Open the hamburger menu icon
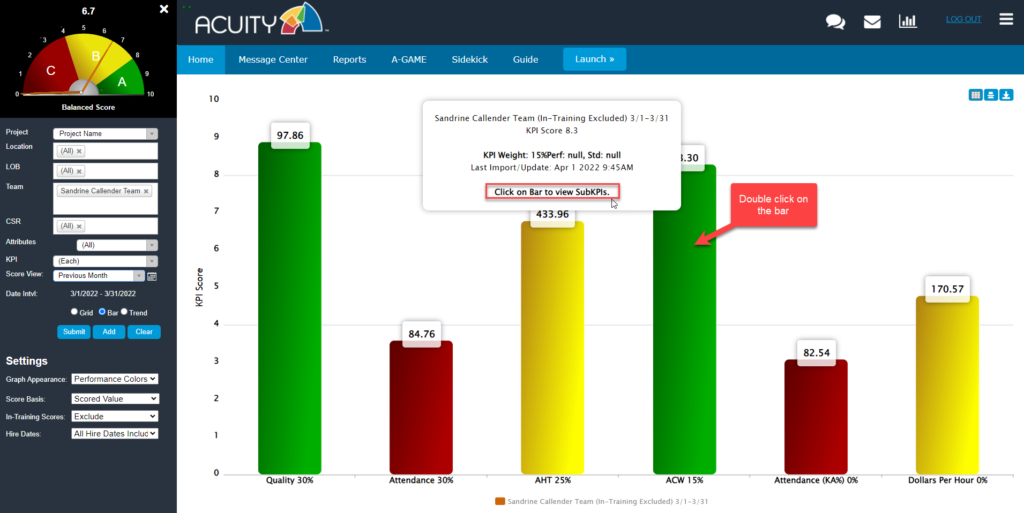 (1006, 19)
